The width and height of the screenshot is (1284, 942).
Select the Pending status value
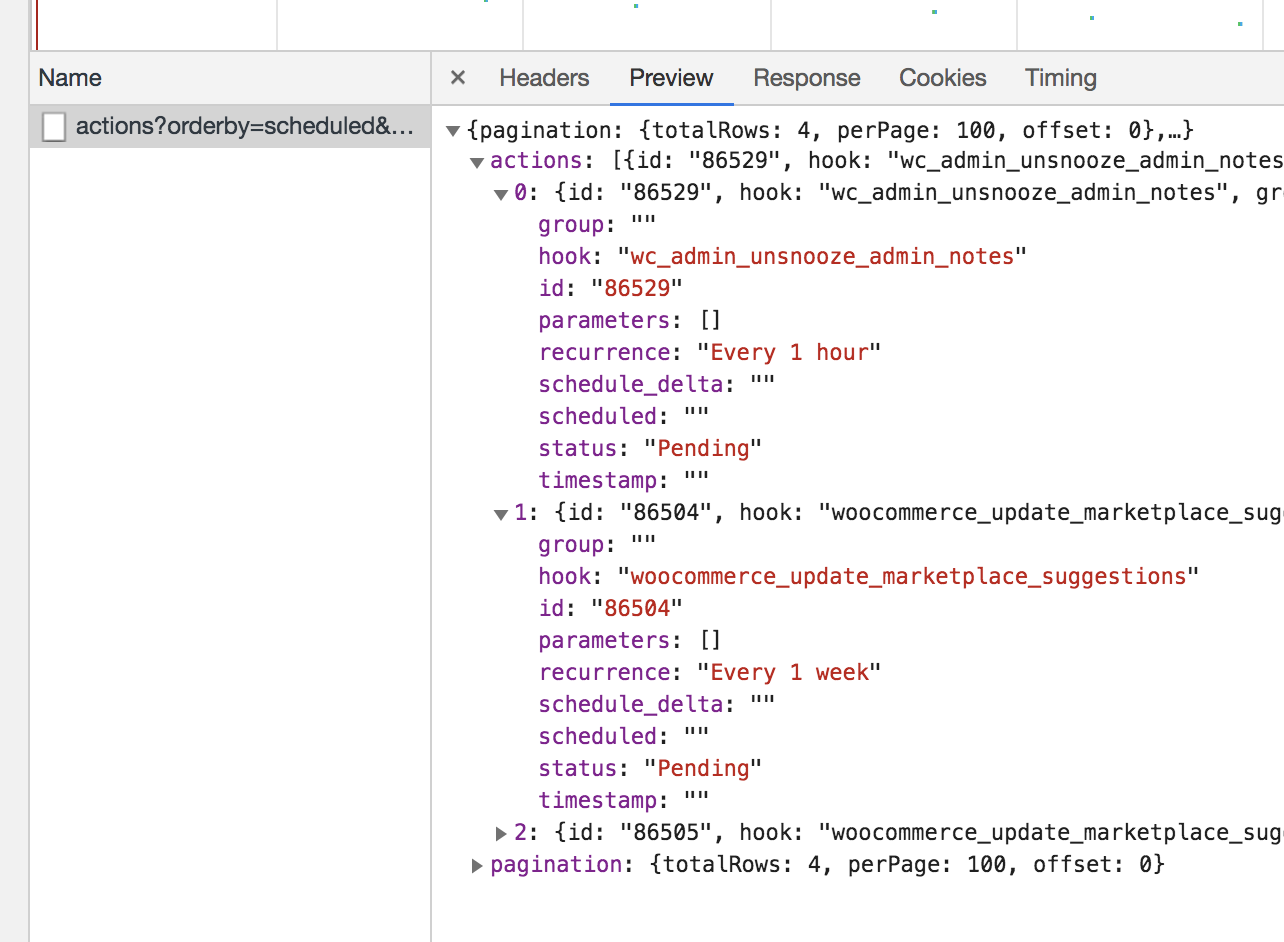pyautogui.click(x=706, y=448)
